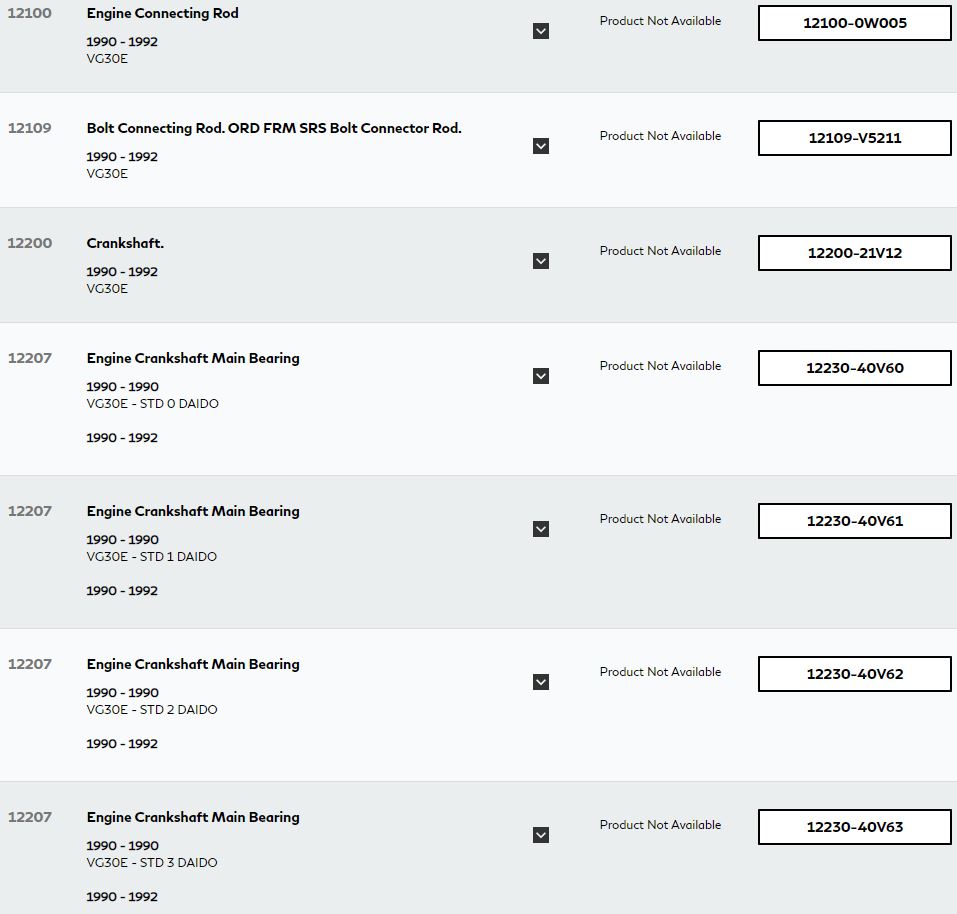Open part number 12200-21V12
957x914 pixels.
tap(854, 253)
